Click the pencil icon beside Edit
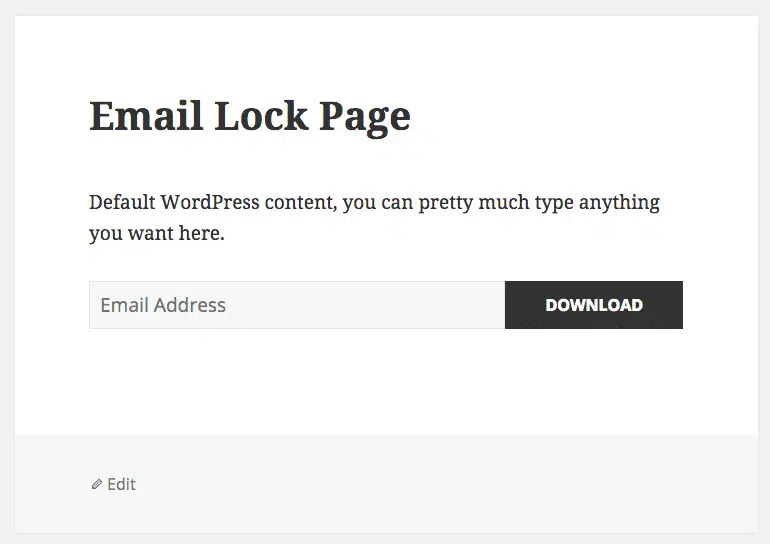The width and height of the screenshot is (770, 544). 97,485
